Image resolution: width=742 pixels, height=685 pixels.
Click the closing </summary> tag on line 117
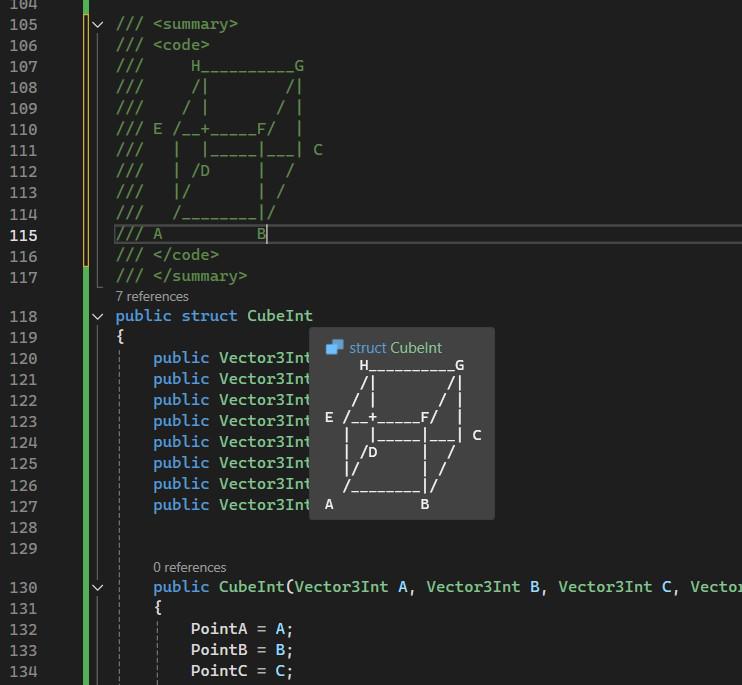[x=200, y=276]
